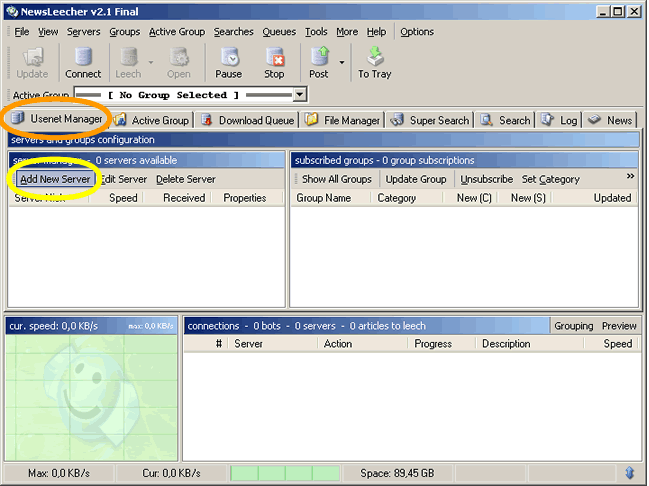
Task: Switch to the Search tab
Action: pyautogui.click(x=505, y=120)
